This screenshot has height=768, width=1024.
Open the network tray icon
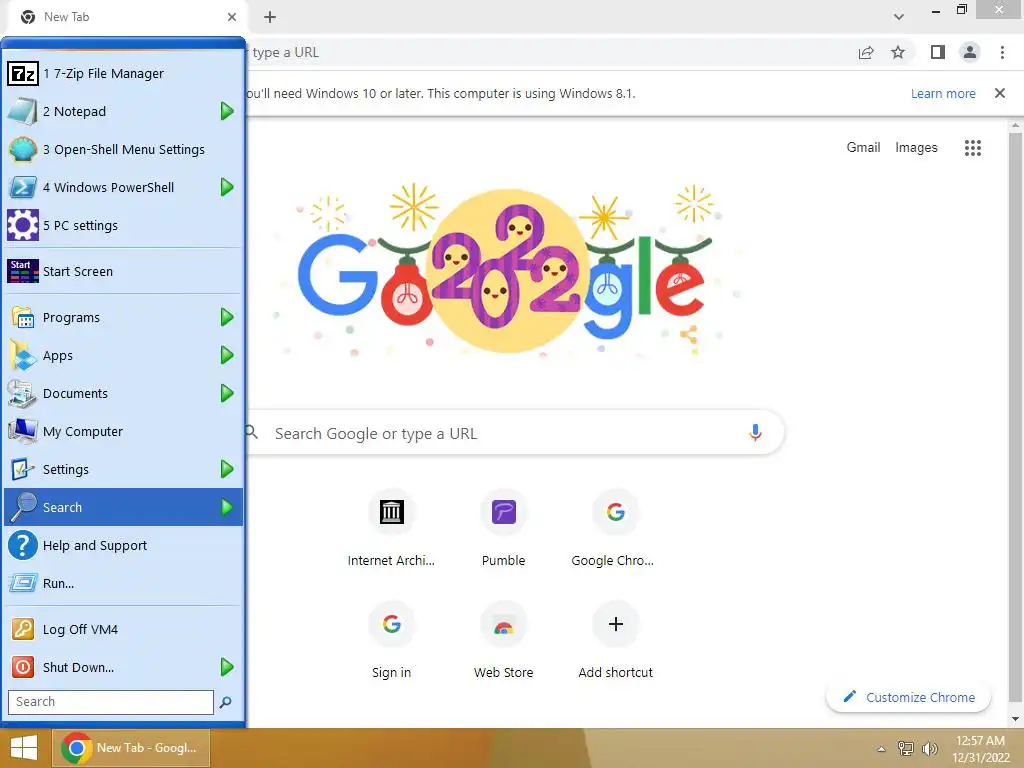point(906,748)
